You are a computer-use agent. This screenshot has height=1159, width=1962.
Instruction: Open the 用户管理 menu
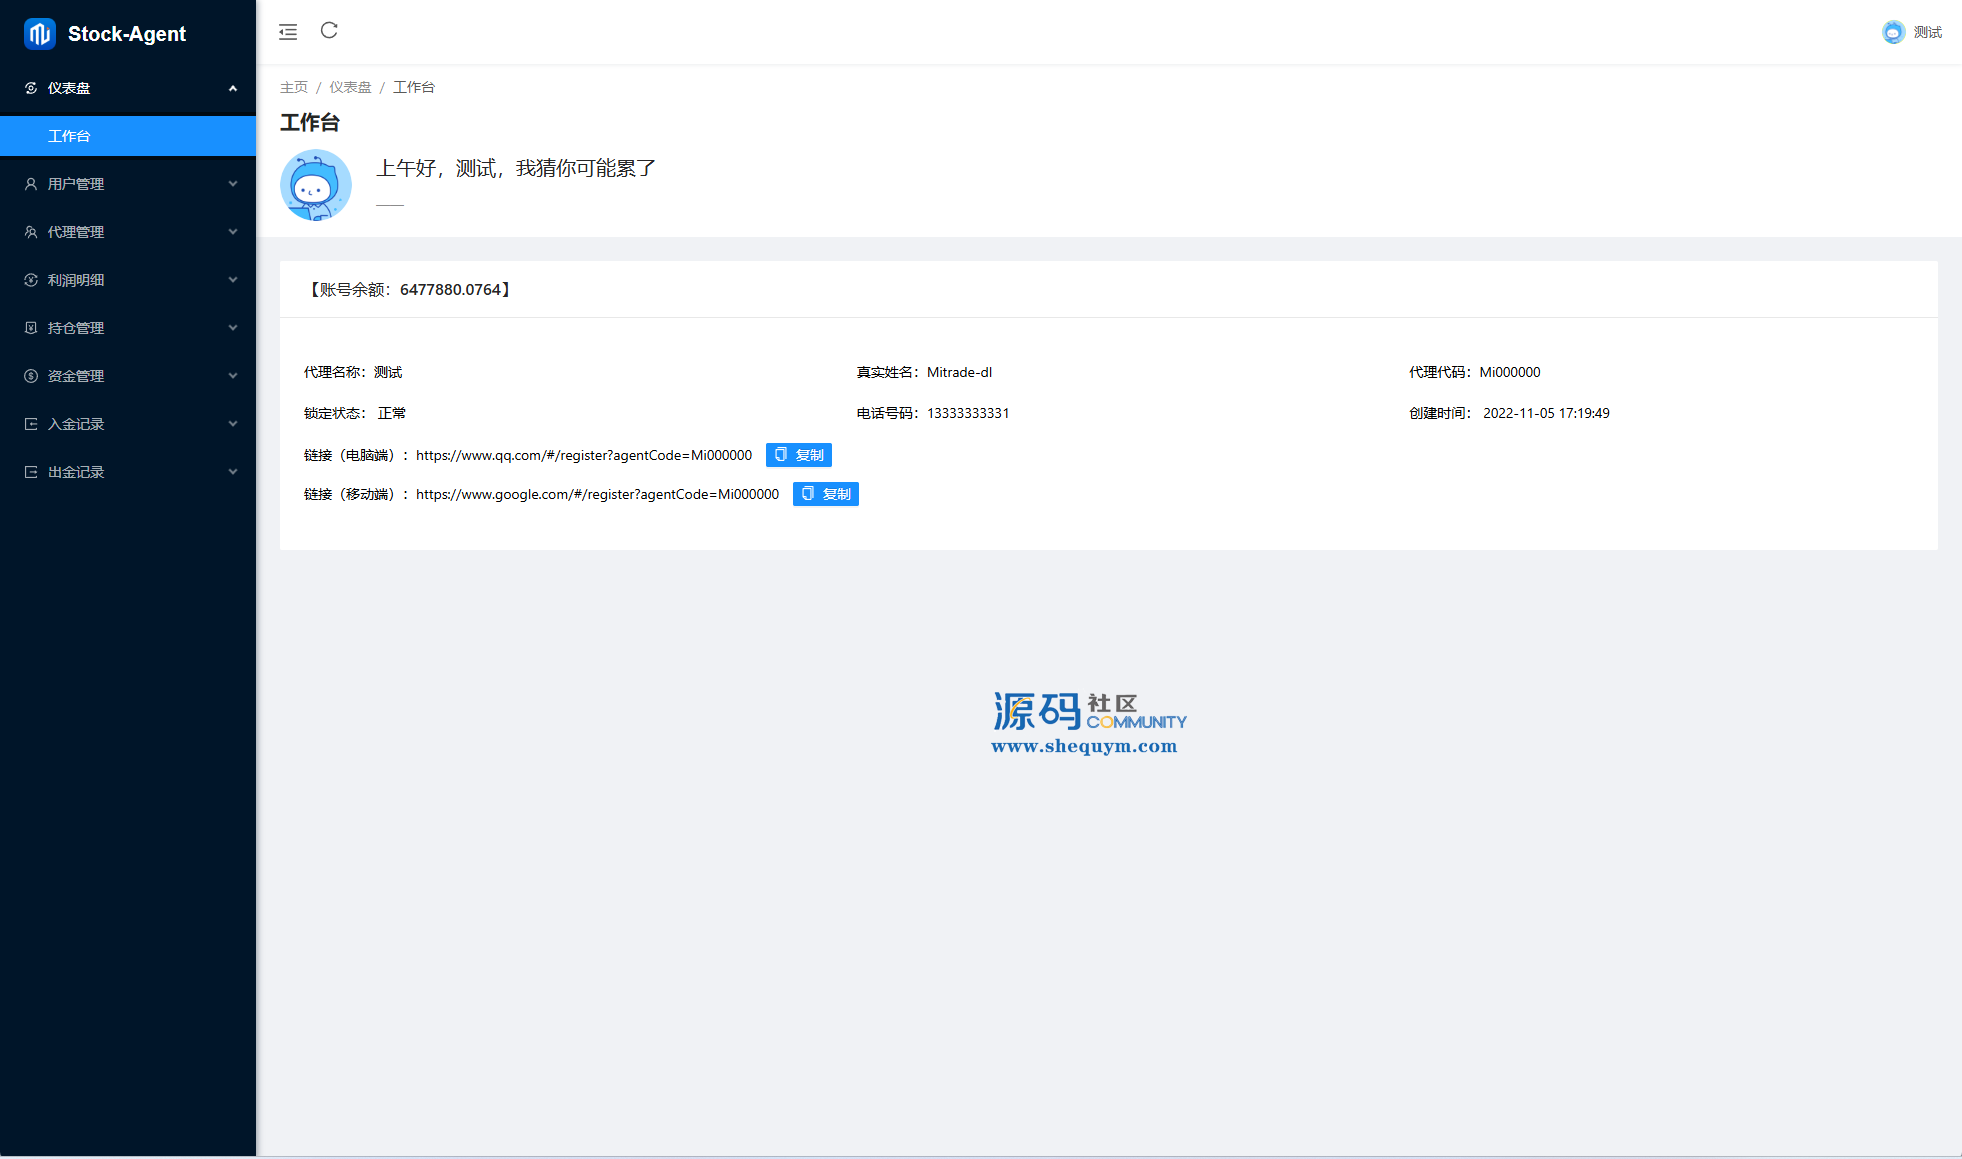(76, 184)
